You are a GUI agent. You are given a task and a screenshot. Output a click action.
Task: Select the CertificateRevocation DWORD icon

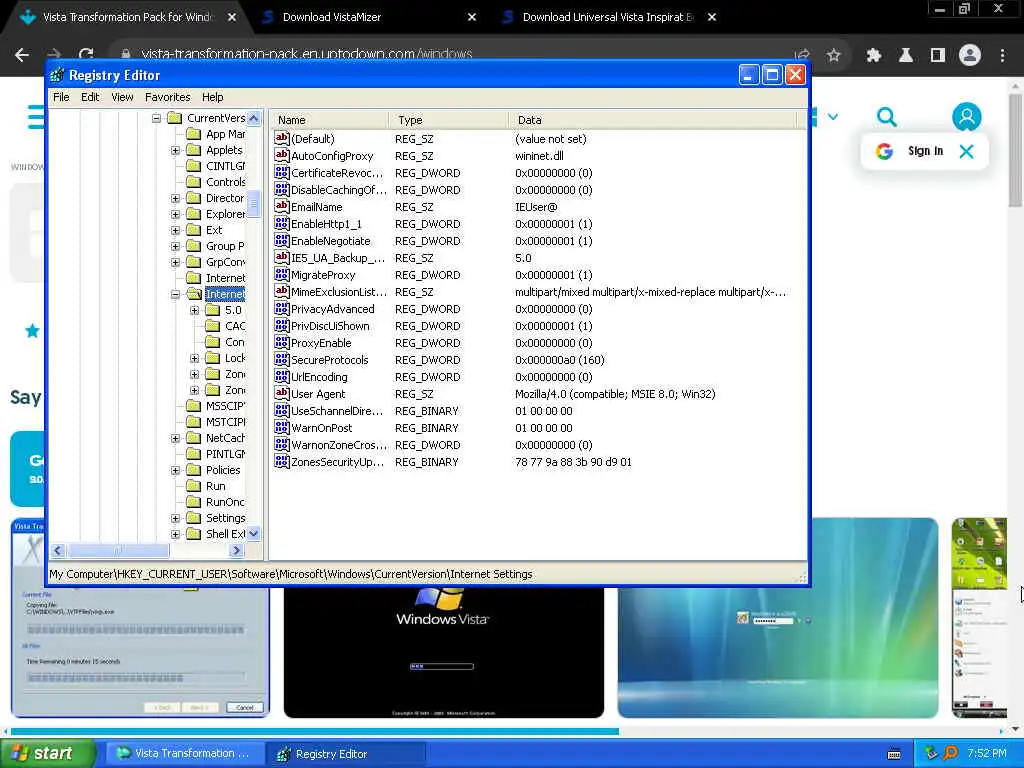tap(281, 172)
